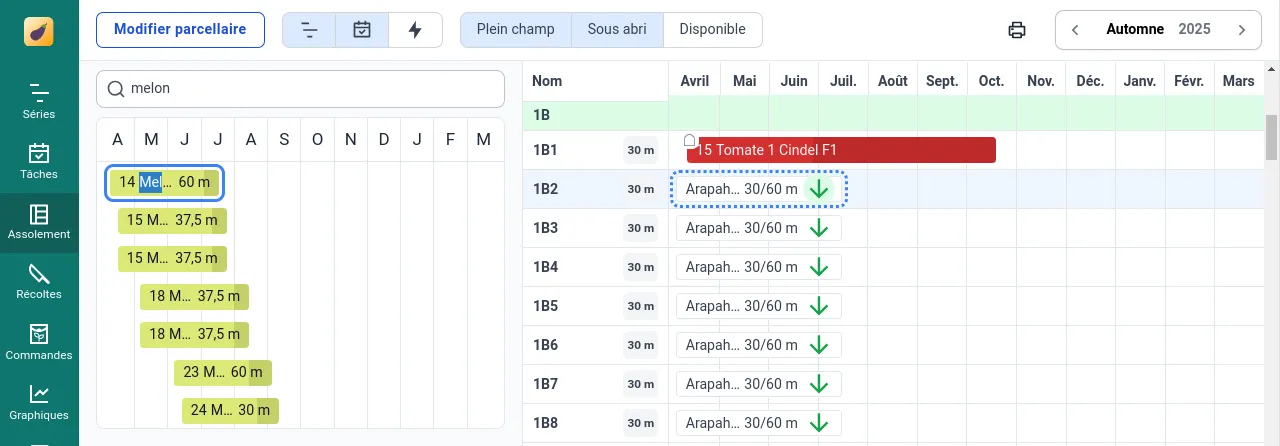Click the print icon in the toolbar
This screenshot has height=446, width=1280.
pyautogui.click(x=1017, y=30)
